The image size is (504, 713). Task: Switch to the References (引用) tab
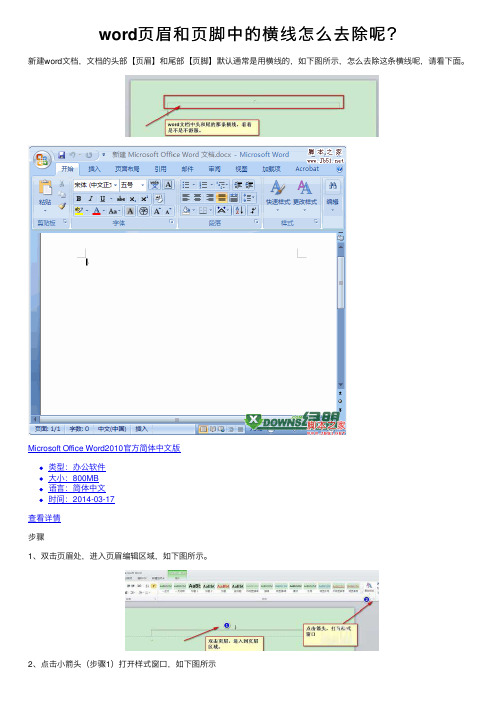click(x=160, y=169)
